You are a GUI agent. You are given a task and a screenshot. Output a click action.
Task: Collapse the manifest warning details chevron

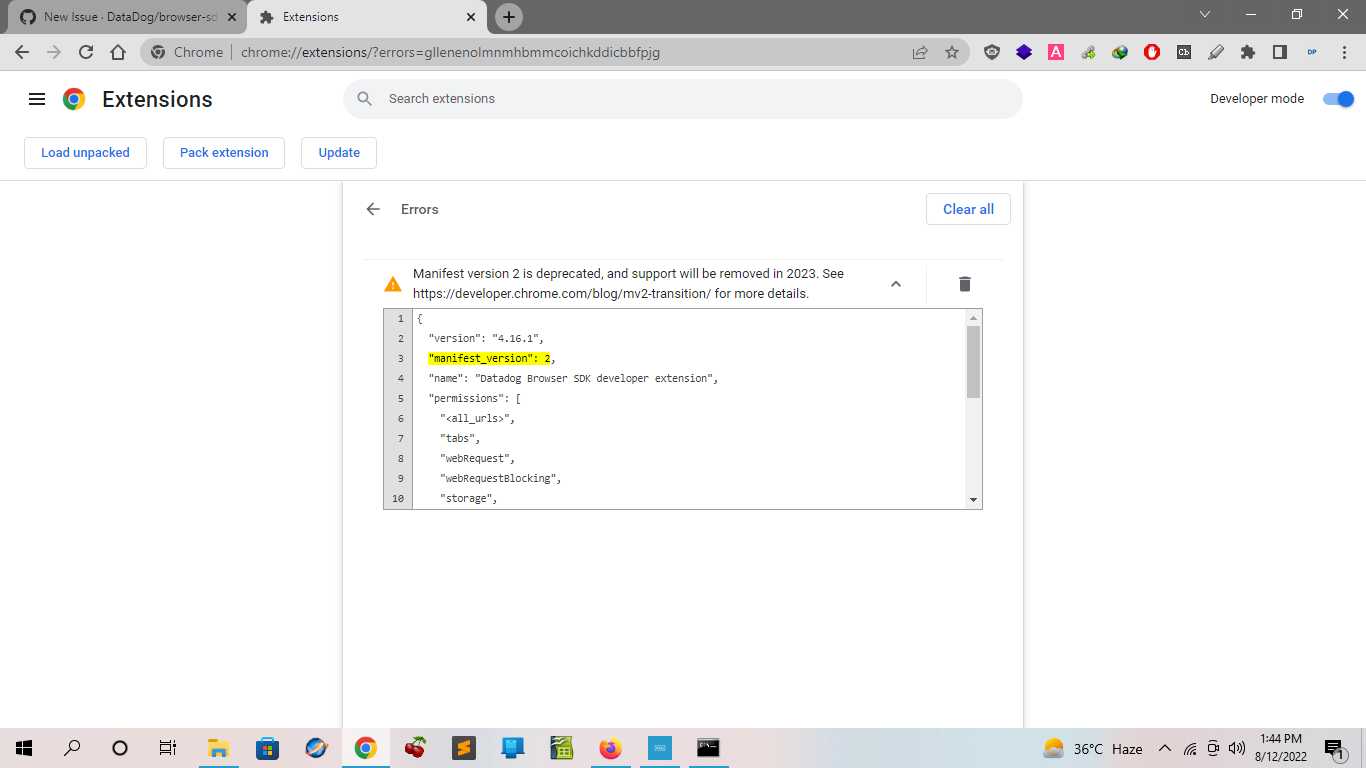[x=895, y=284]
